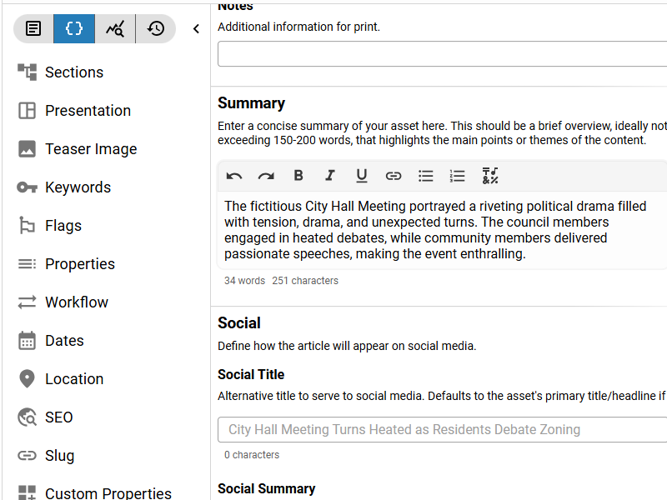Click the Social Title input field

point(442,430)
